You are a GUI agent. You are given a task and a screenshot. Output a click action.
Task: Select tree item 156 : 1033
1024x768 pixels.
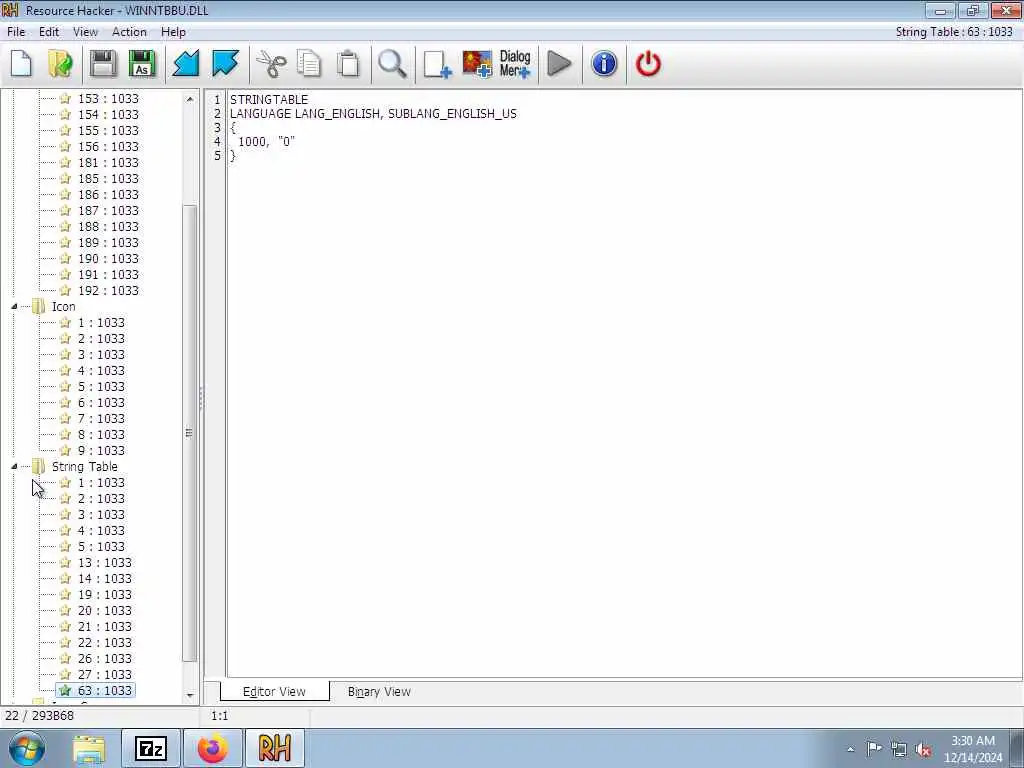(108, 147)
